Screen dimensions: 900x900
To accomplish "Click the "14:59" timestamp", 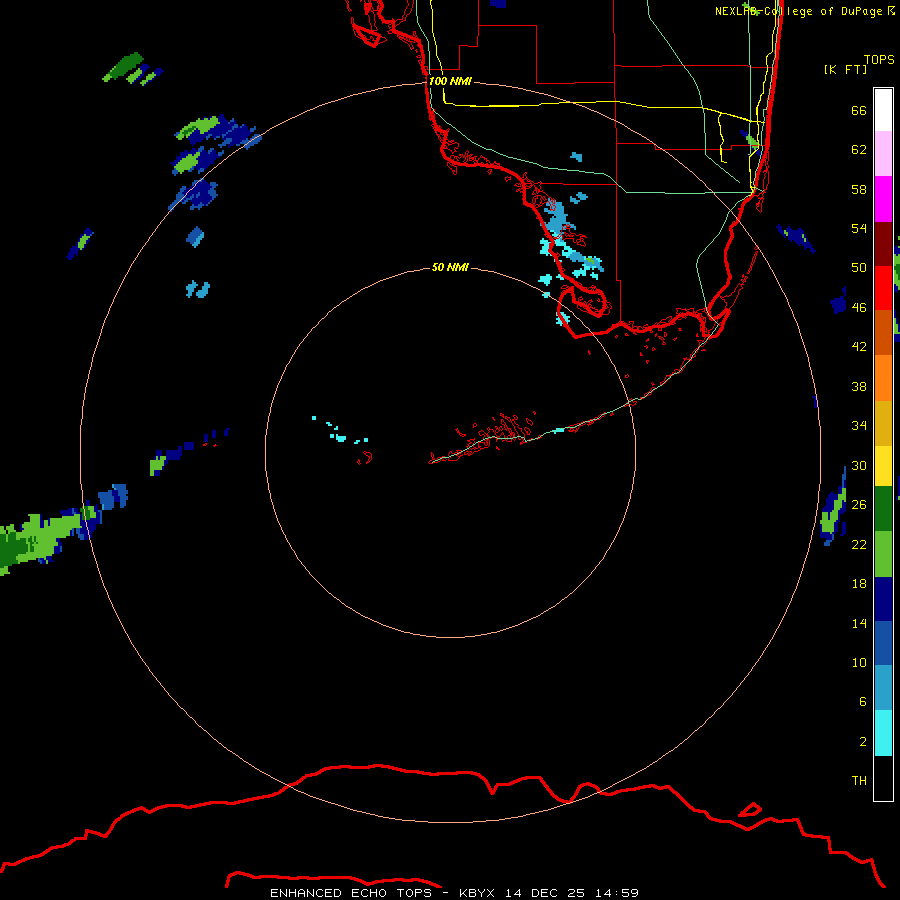I will 617,893.
